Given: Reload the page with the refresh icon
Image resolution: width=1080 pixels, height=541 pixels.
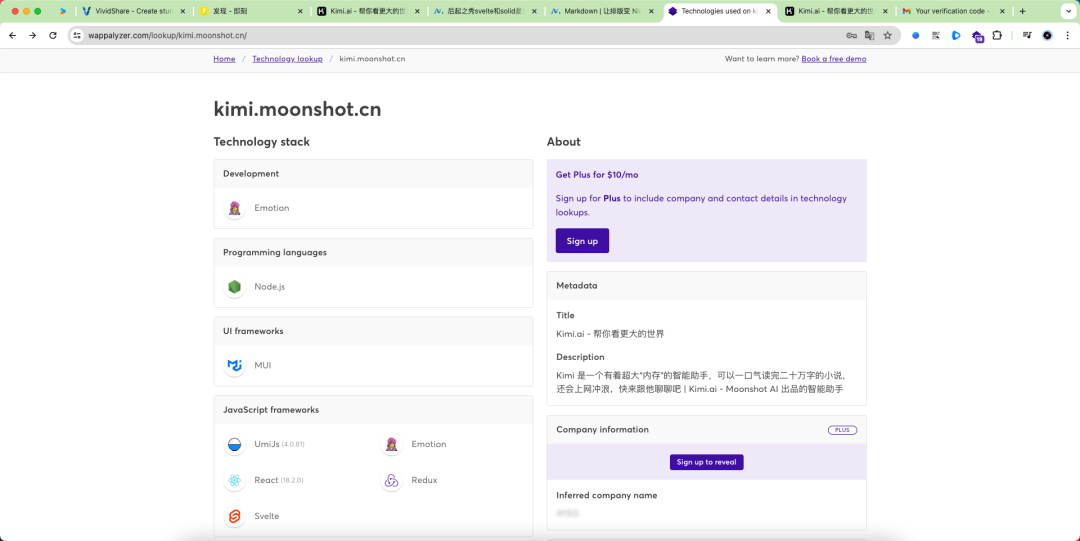Looking at the screenshot, I should click(53, 35).
